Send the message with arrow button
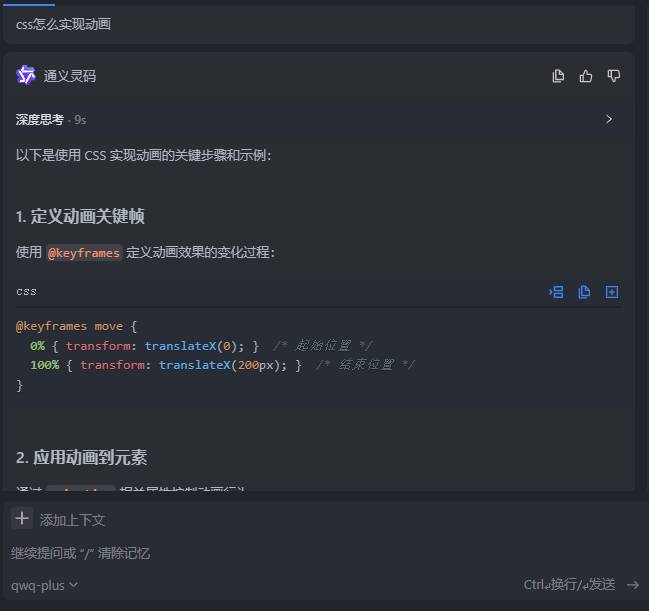 (632, 585)
